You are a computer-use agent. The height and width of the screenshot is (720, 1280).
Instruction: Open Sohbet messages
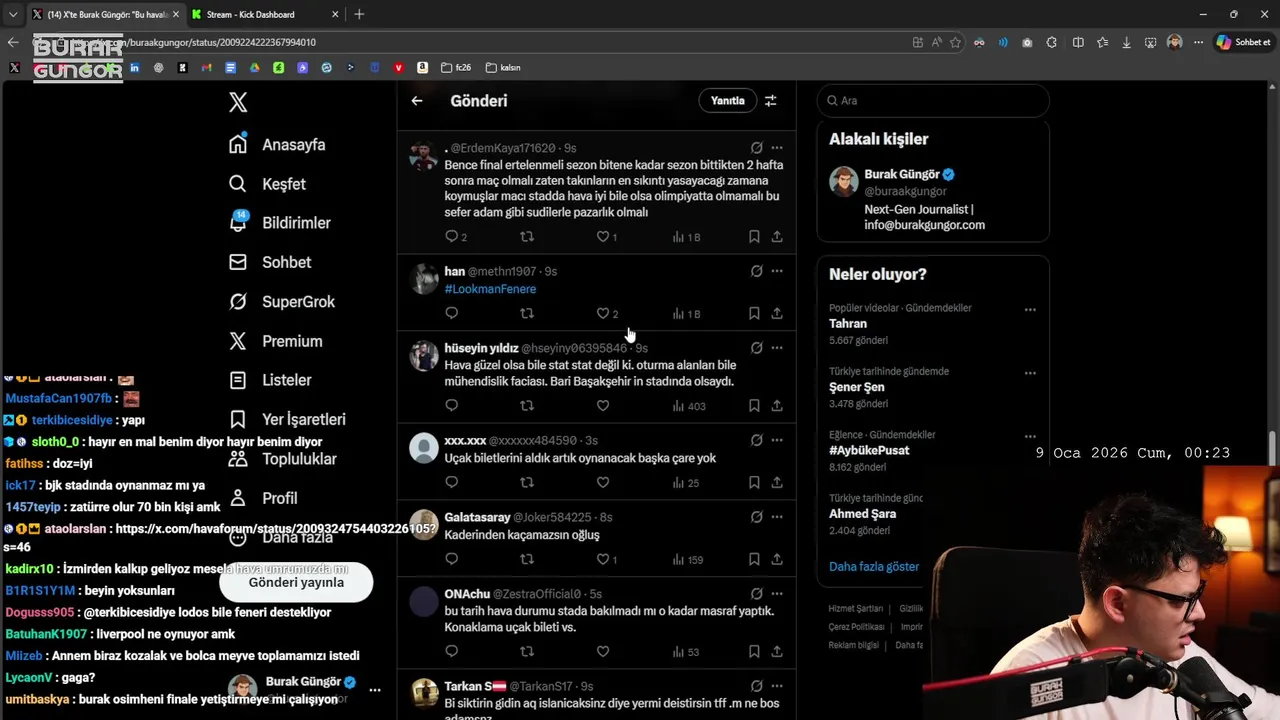pyautogui.click(x=270, y=262)
